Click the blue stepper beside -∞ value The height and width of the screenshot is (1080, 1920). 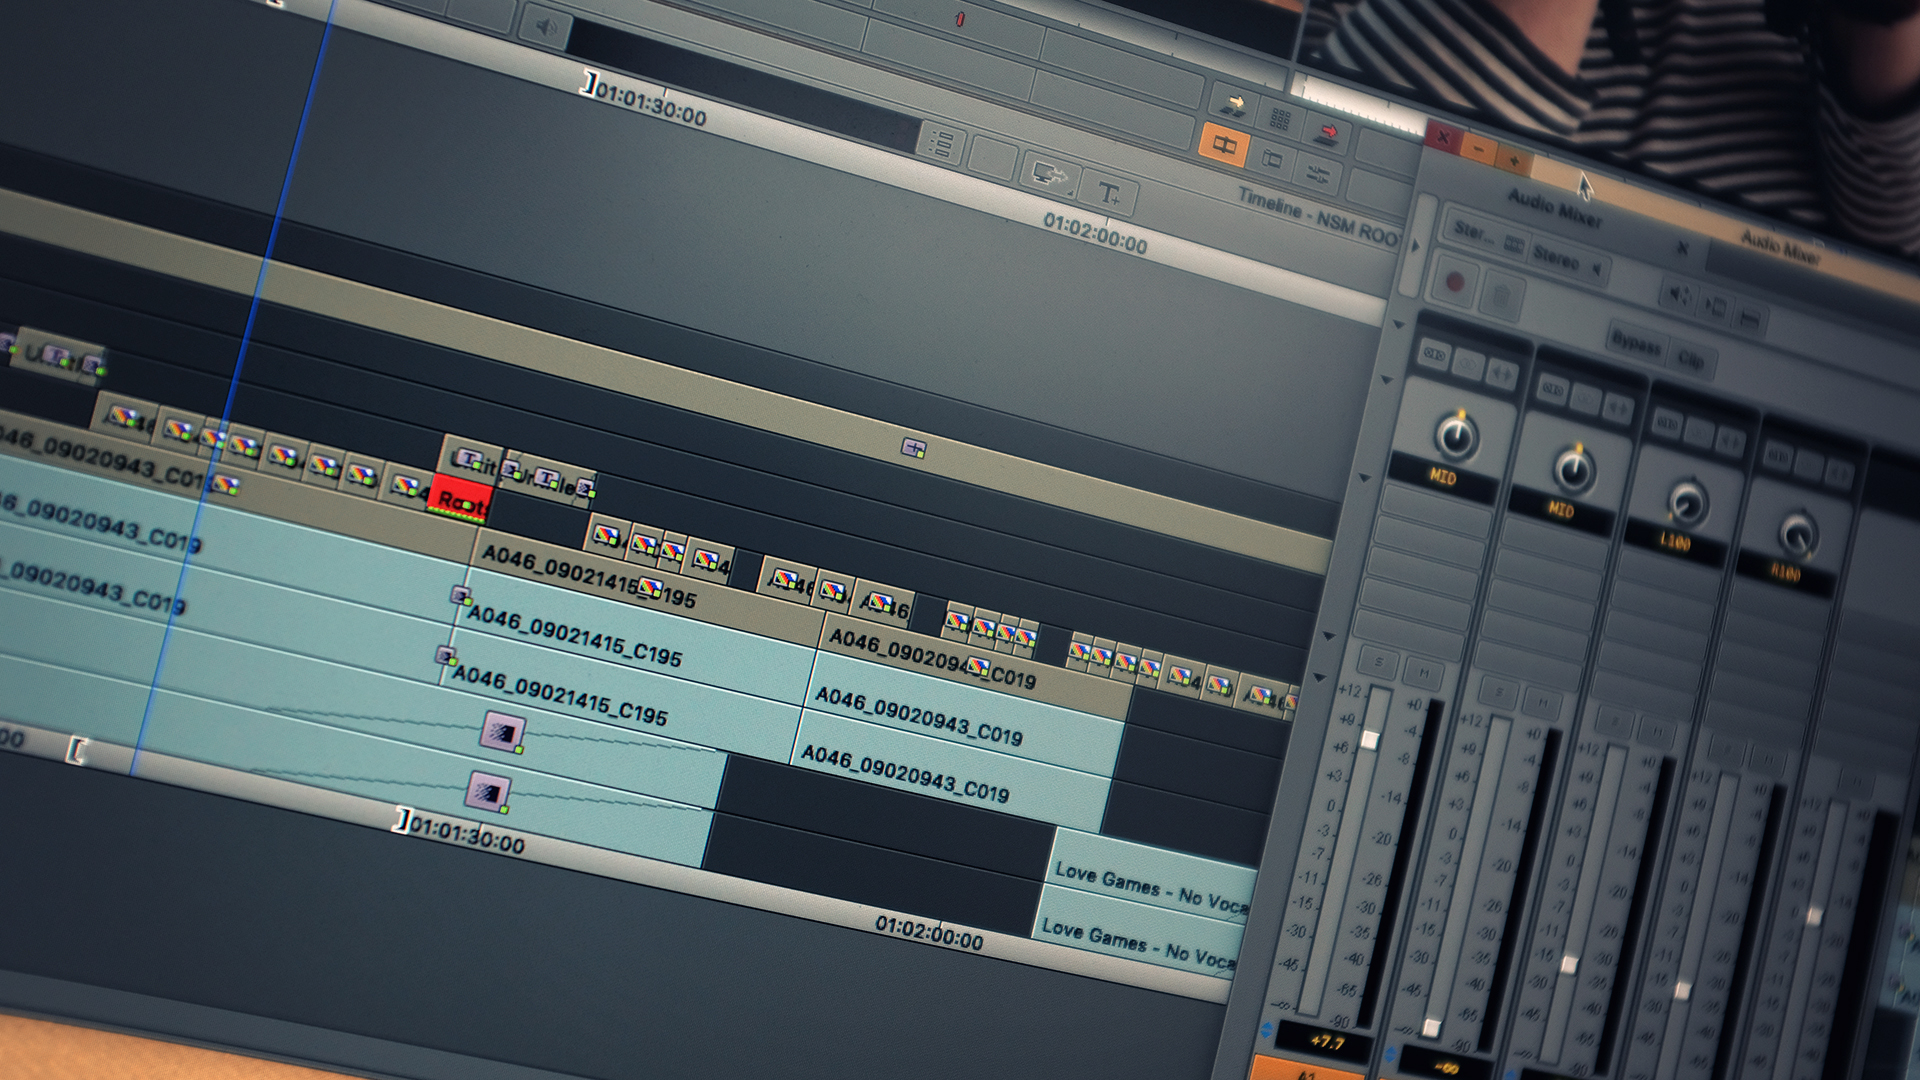pyautogui.click(x=1389, y=1055)
